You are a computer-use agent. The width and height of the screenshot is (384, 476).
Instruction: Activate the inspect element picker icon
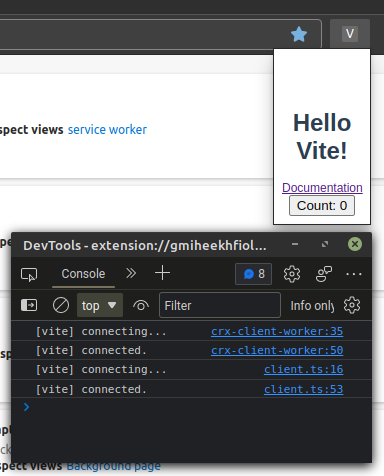coord(29,274)
